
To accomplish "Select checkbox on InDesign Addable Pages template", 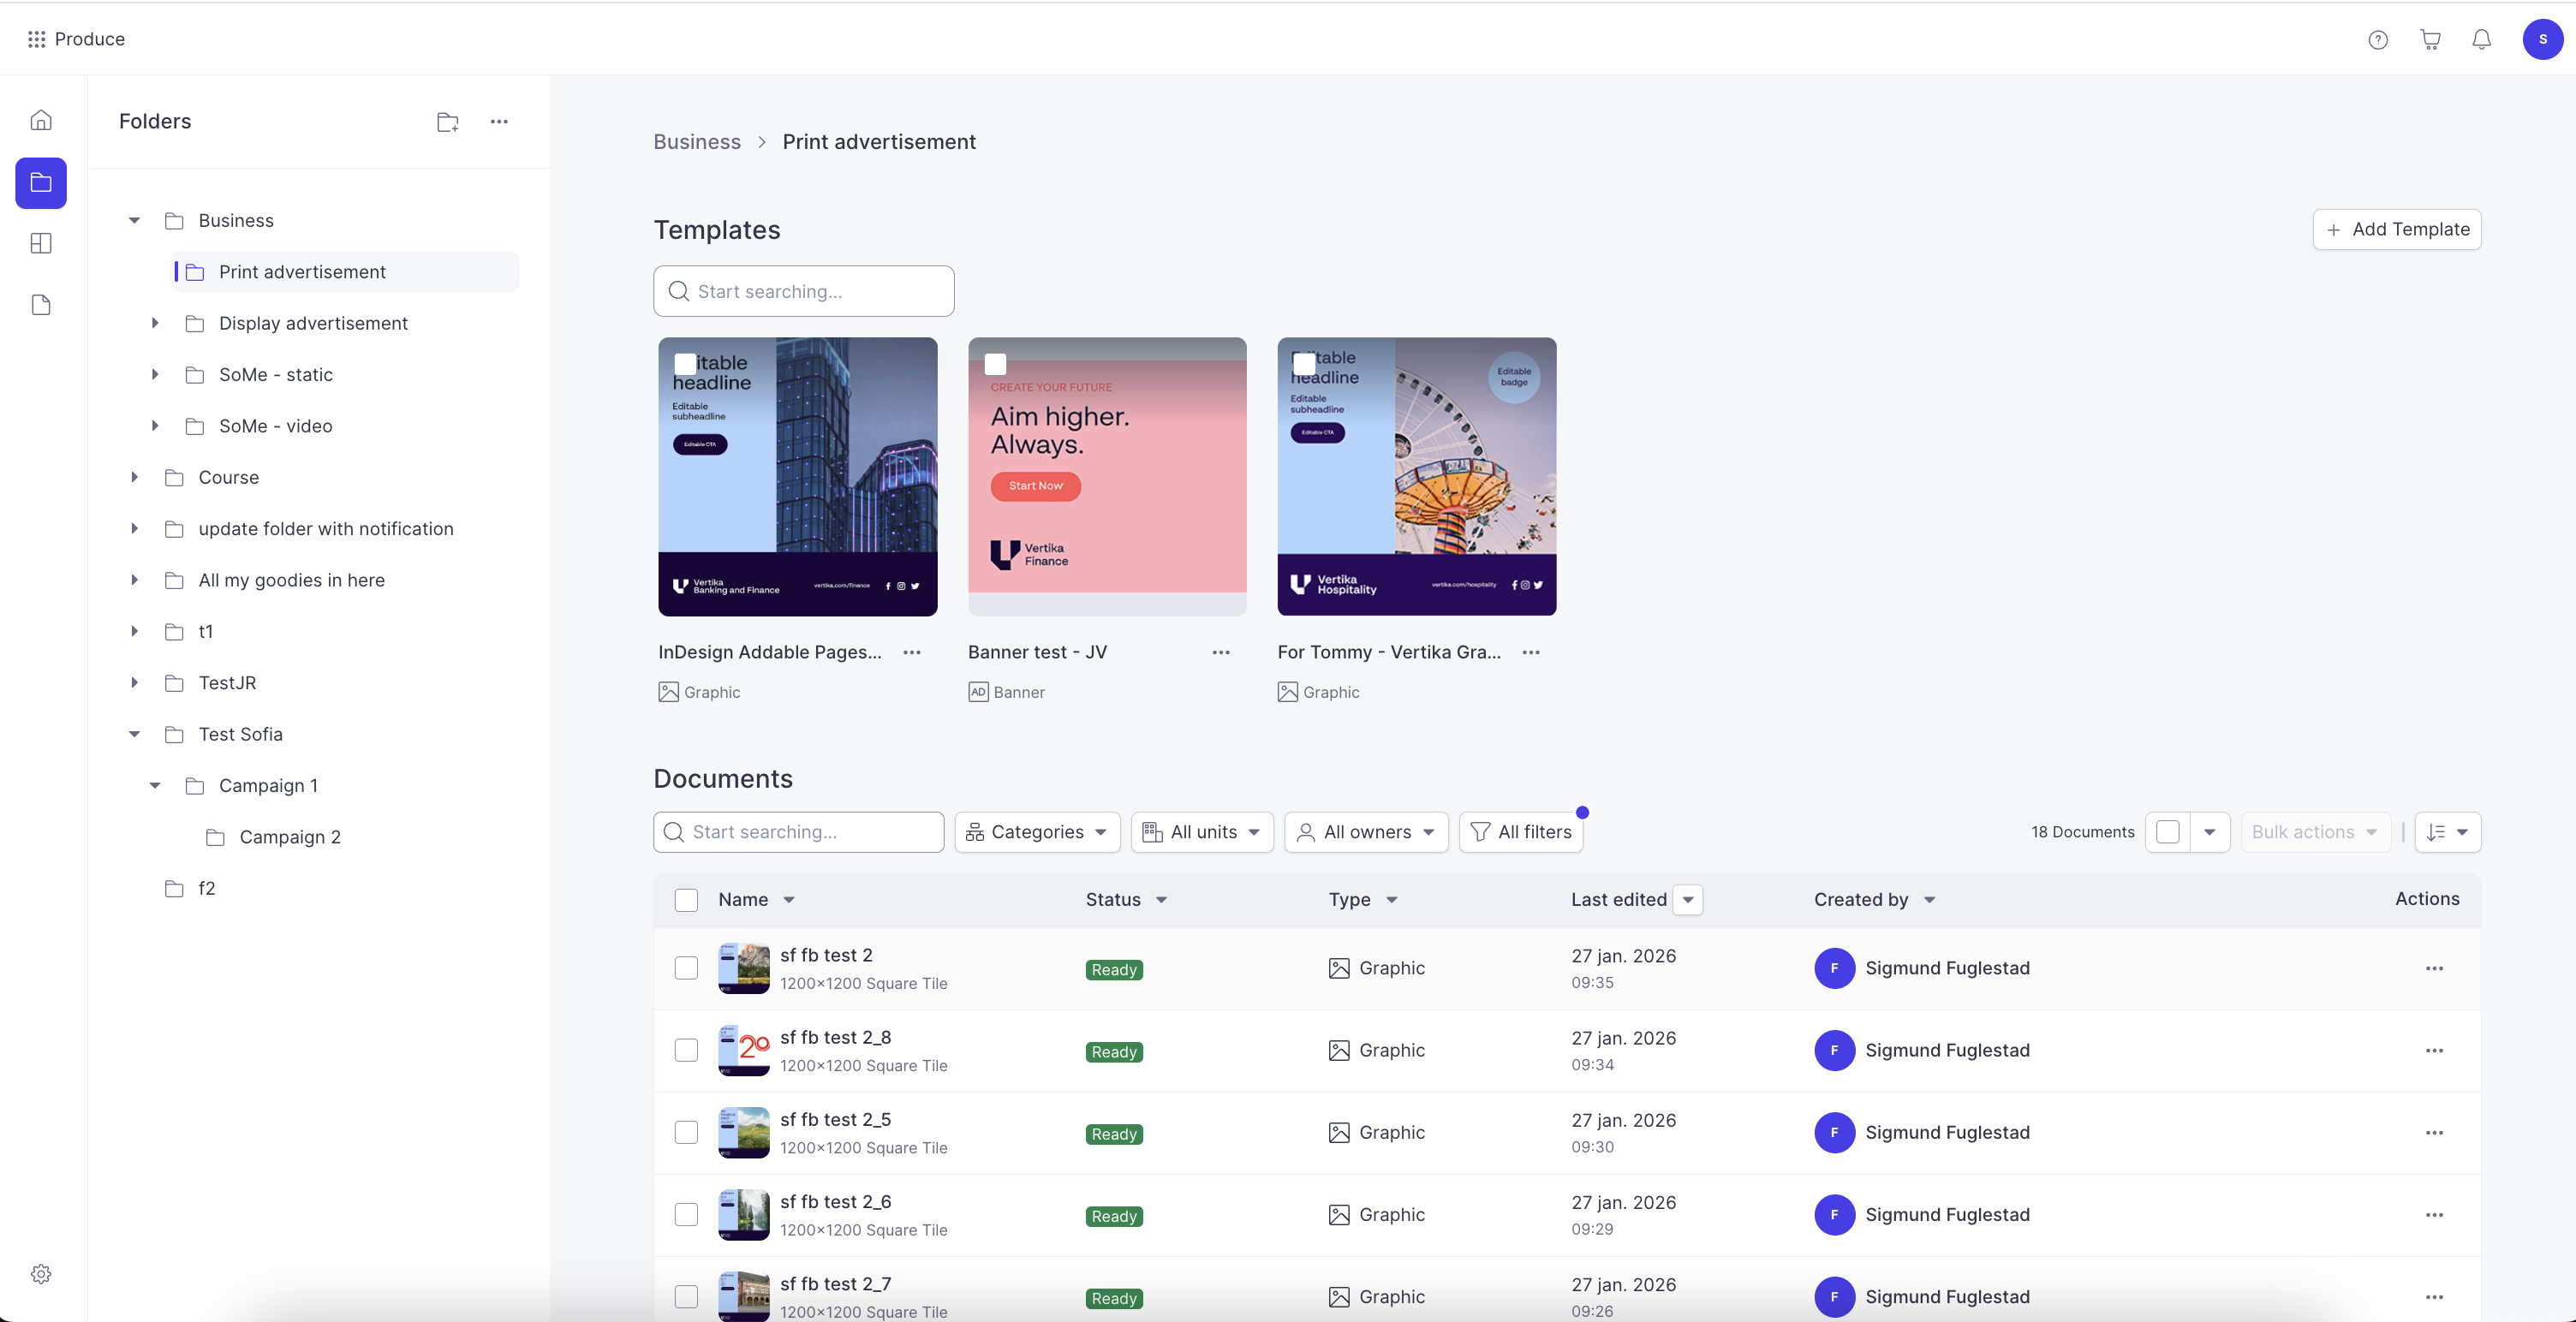I will point(686,364).
